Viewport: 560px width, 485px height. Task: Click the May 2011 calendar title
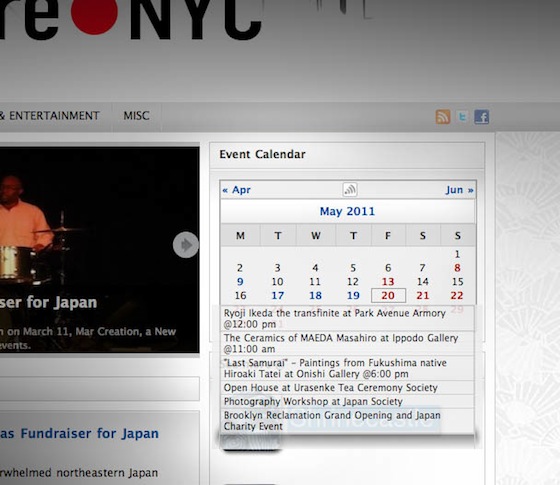click(347, 211)
